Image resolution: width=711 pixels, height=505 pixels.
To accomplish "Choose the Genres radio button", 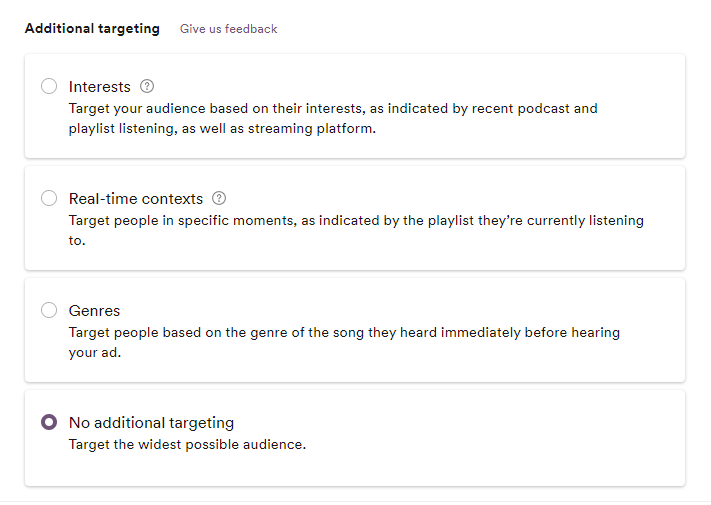I will click(49, 310).
